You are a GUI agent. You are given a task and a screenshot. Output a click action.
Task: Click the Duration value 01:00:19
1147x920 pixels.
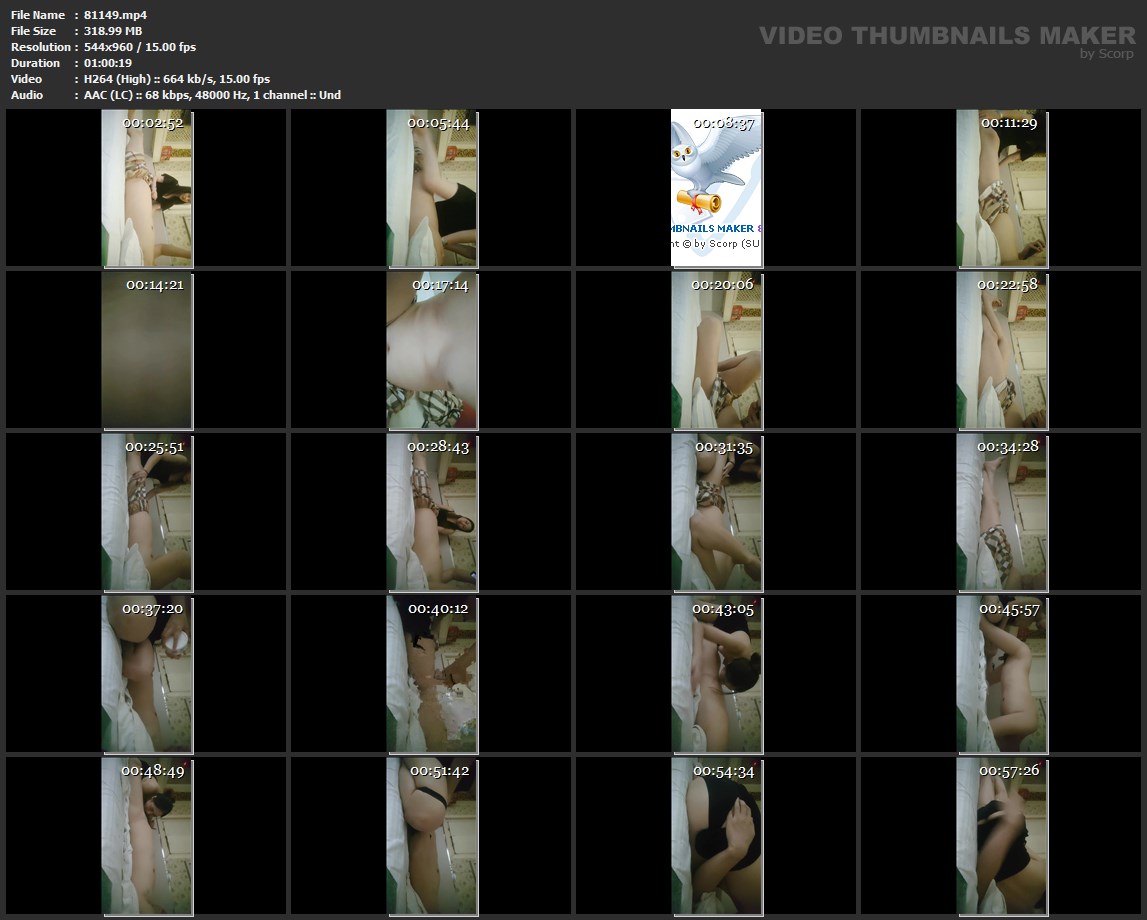pos(108,63)
